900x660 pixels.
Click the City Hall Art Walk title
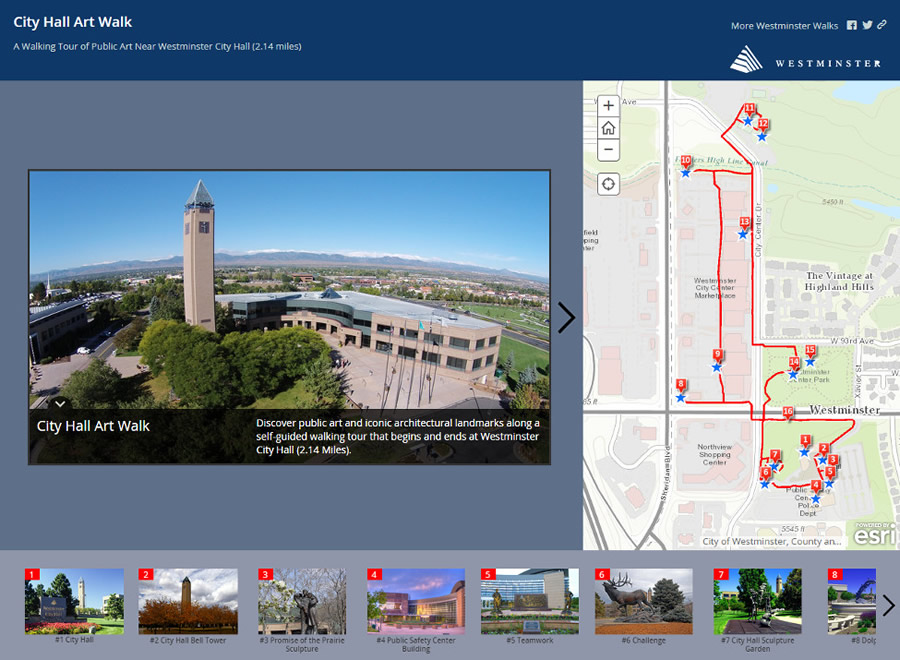click(x=72, y=22)
